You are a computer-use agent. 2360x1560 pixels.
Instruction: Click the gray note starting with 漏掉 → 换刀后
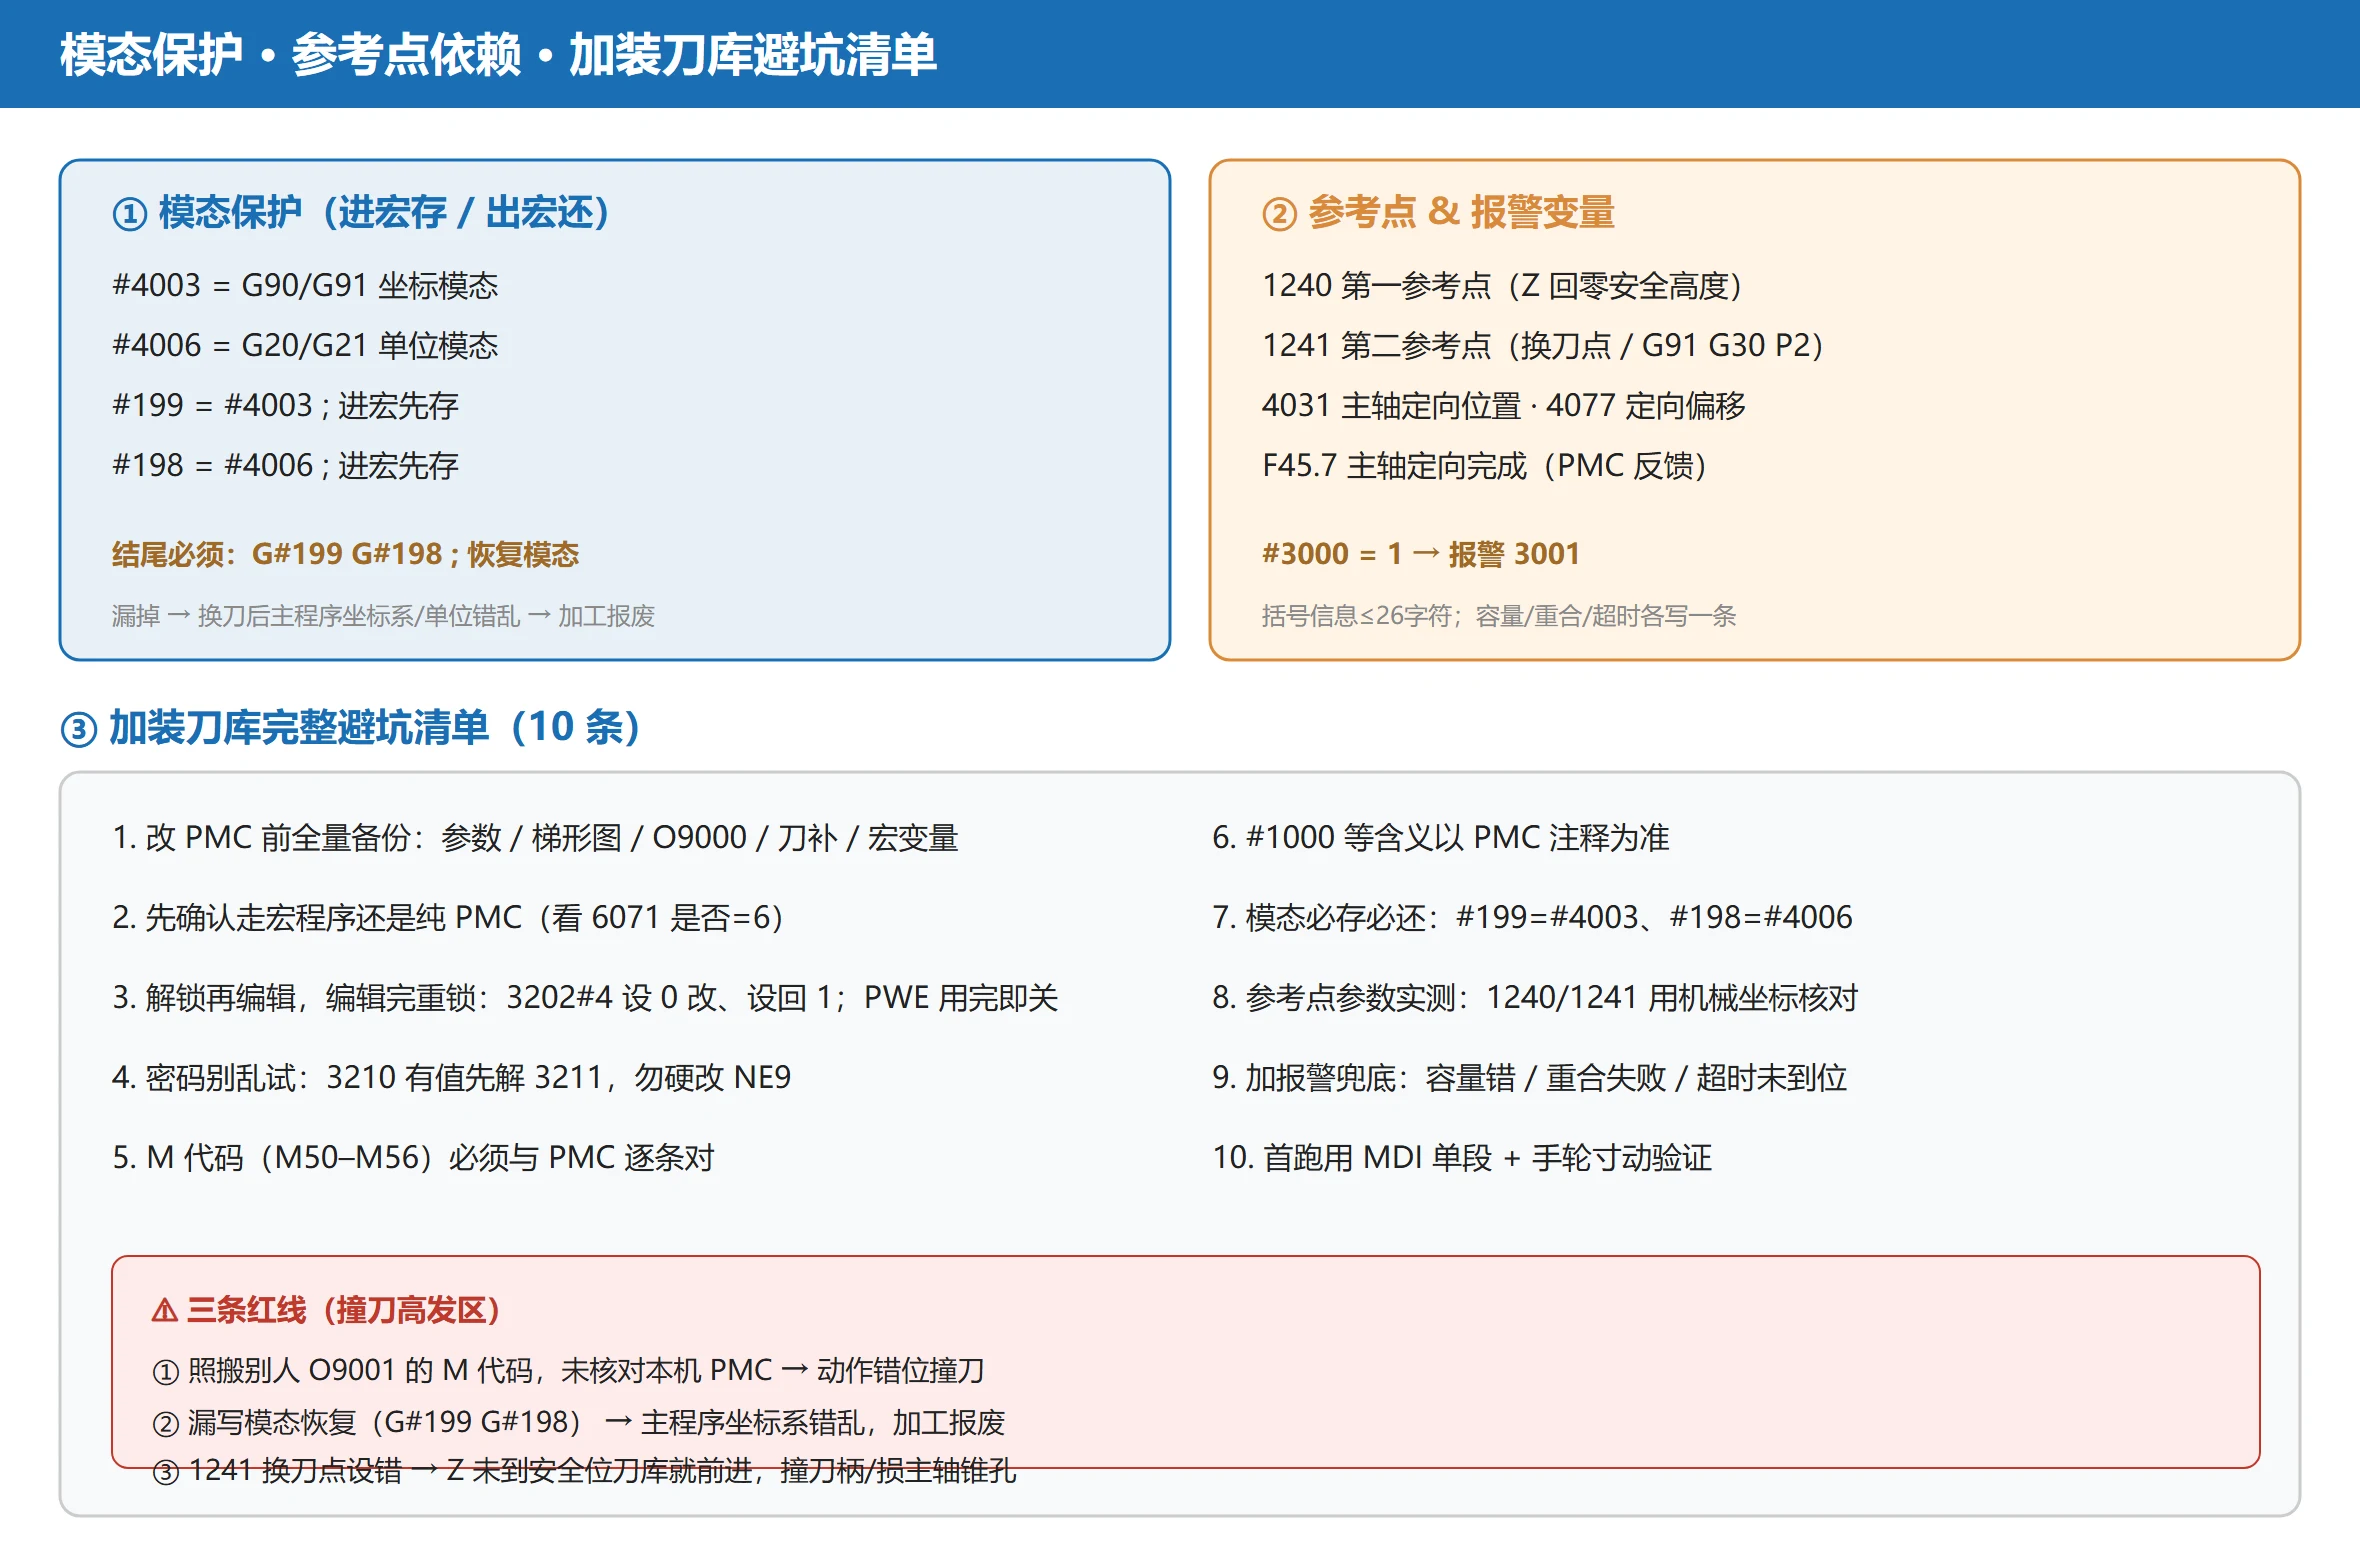click(383, 616)
